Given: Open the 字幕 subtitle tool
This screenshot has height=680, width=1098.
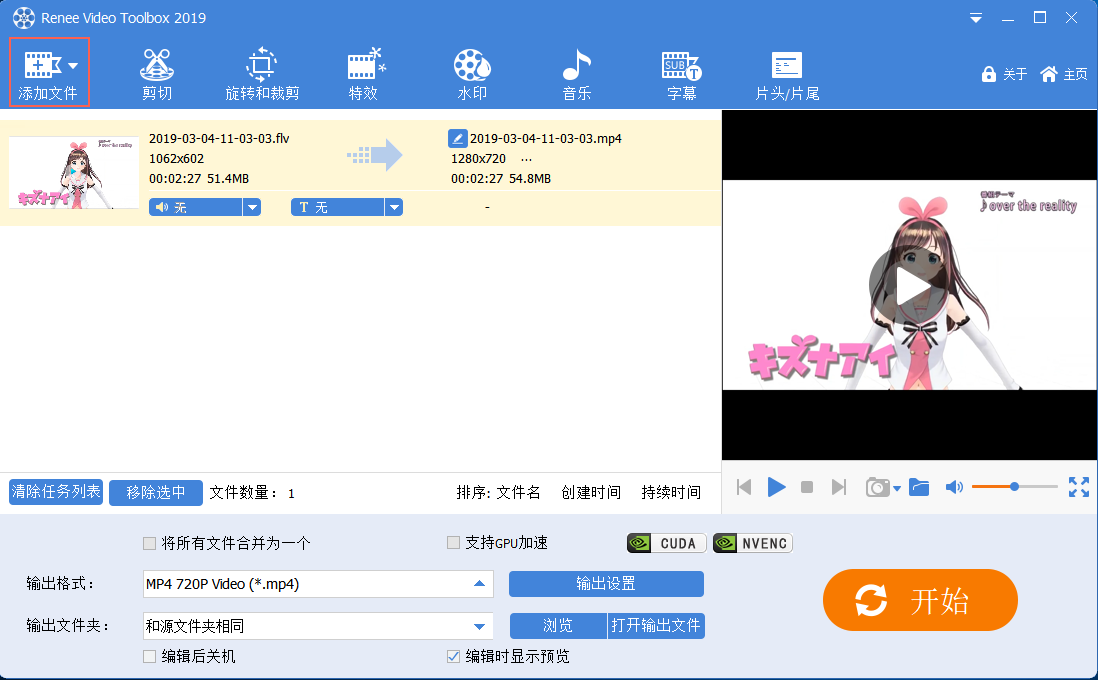Looking at the screenshot, I should click(x=681, y=74).
